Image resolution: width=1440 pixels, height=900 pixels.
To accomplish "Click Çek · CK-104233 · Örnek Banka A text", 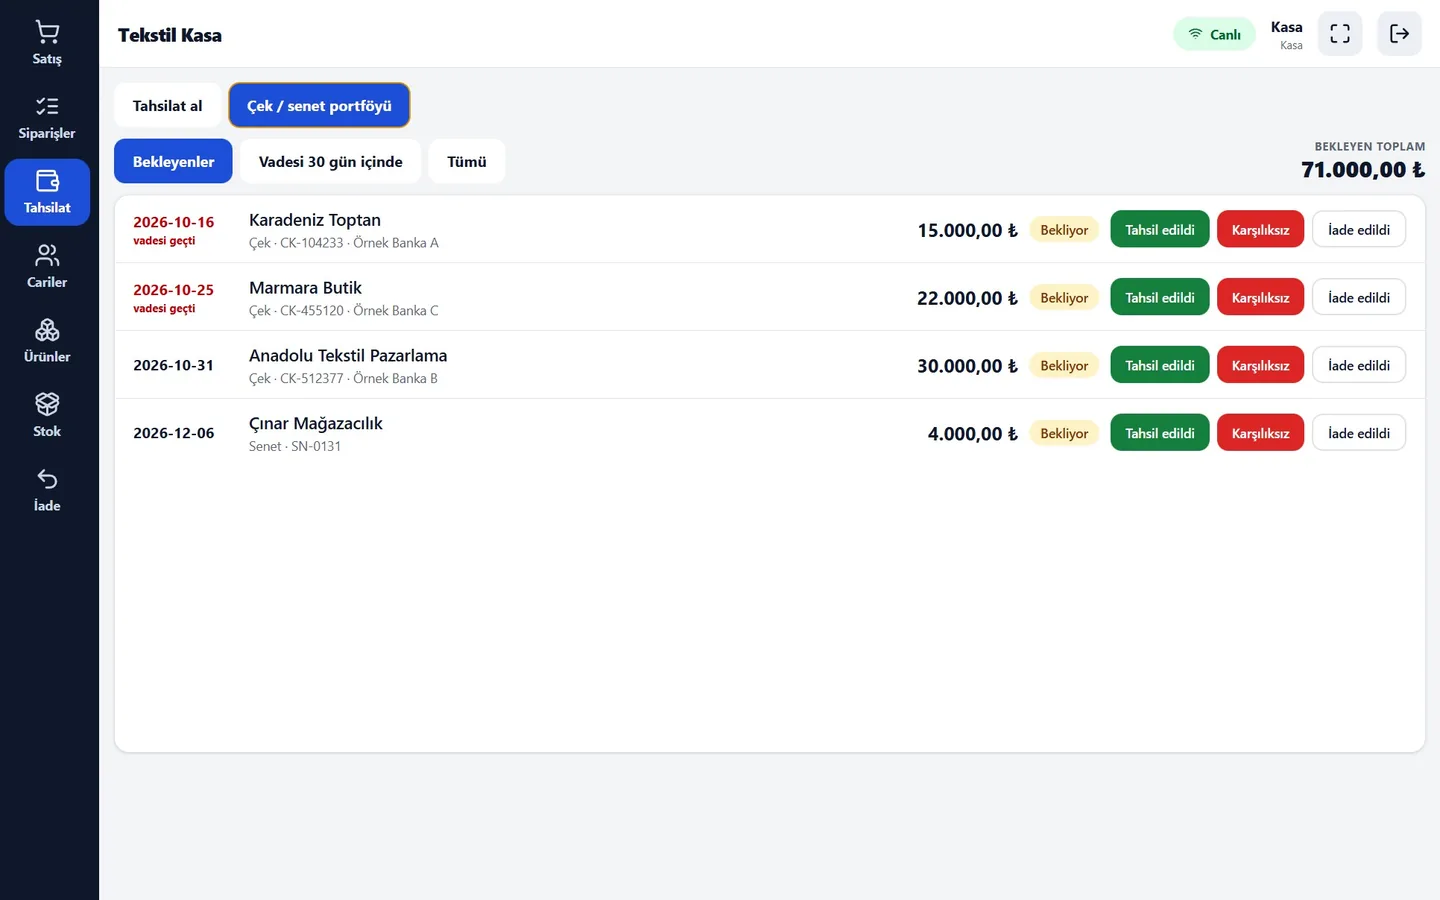I will point(344,243).
